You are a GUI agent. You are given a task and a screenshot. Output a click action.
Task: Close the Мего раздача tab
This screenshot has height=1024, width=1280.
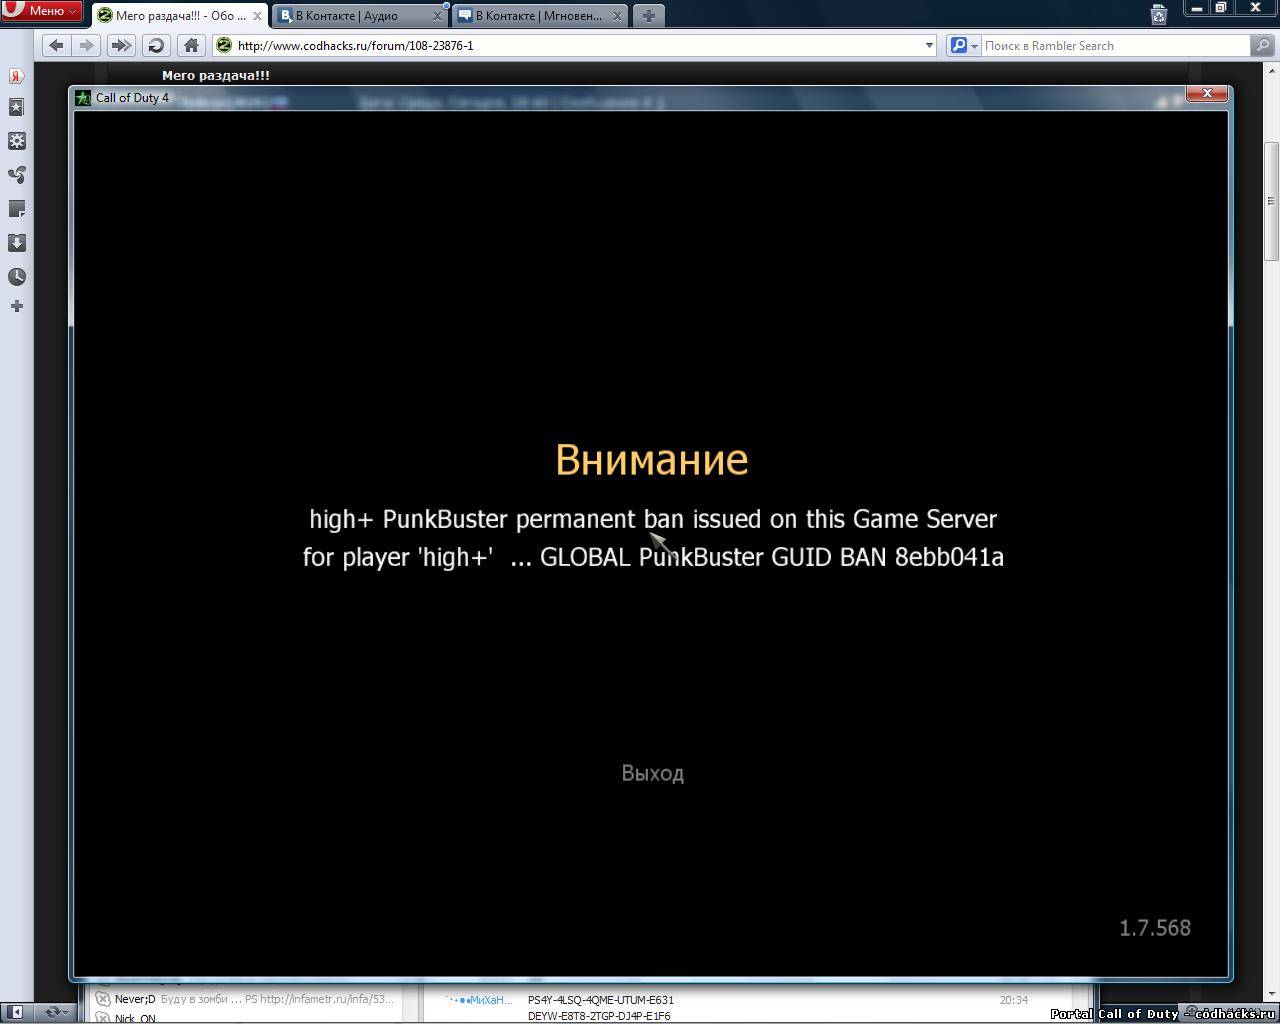[257, 16]
